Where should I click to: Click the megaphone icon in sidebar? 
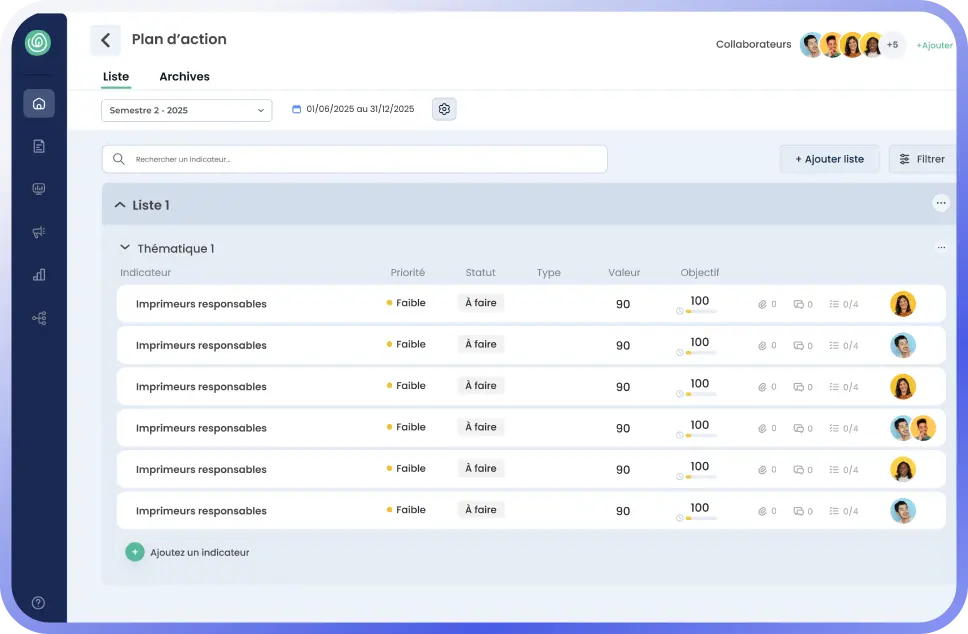point(39,232)
